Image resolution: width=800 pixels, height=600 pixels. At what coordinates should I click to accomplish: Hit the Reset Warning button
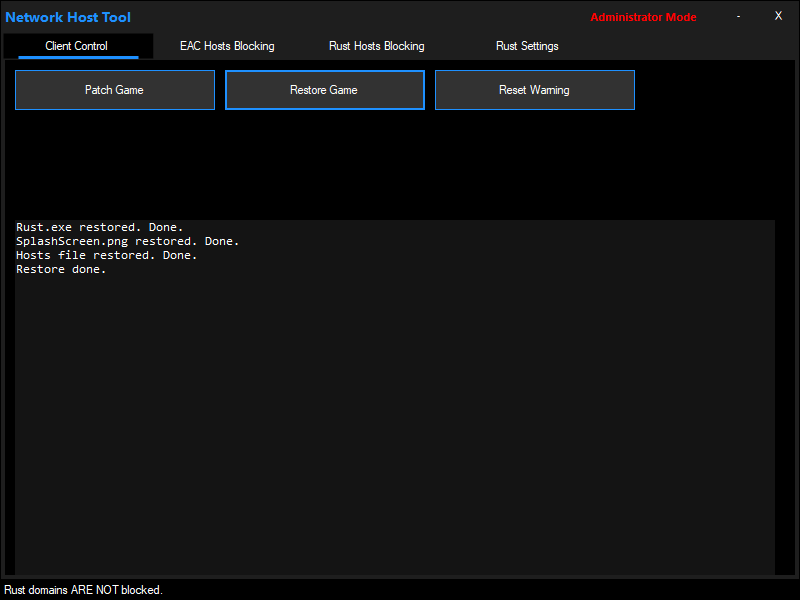[x=534, y=90]
